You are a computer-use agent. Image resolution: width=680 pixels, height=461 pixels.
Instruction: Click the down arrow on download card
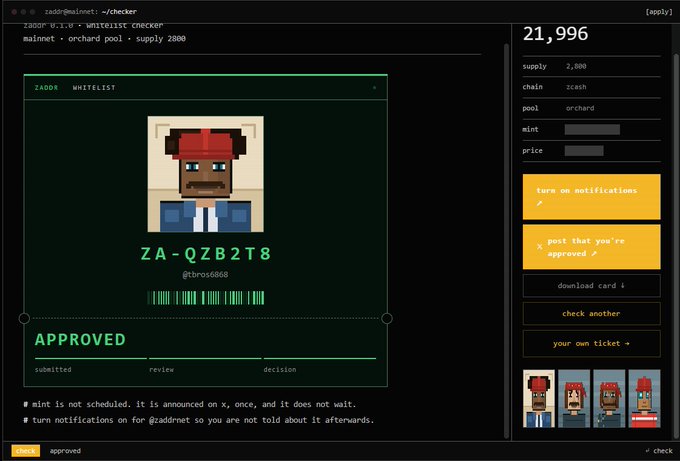[x=623, y=285]
